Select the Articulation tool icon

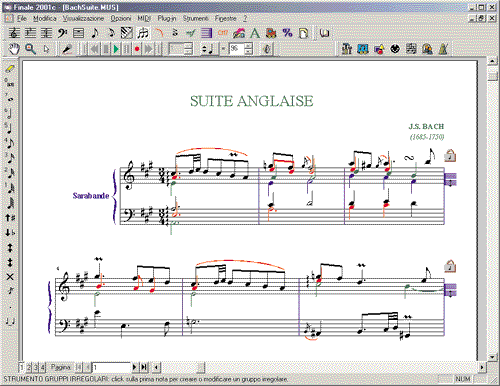point(175,33)
